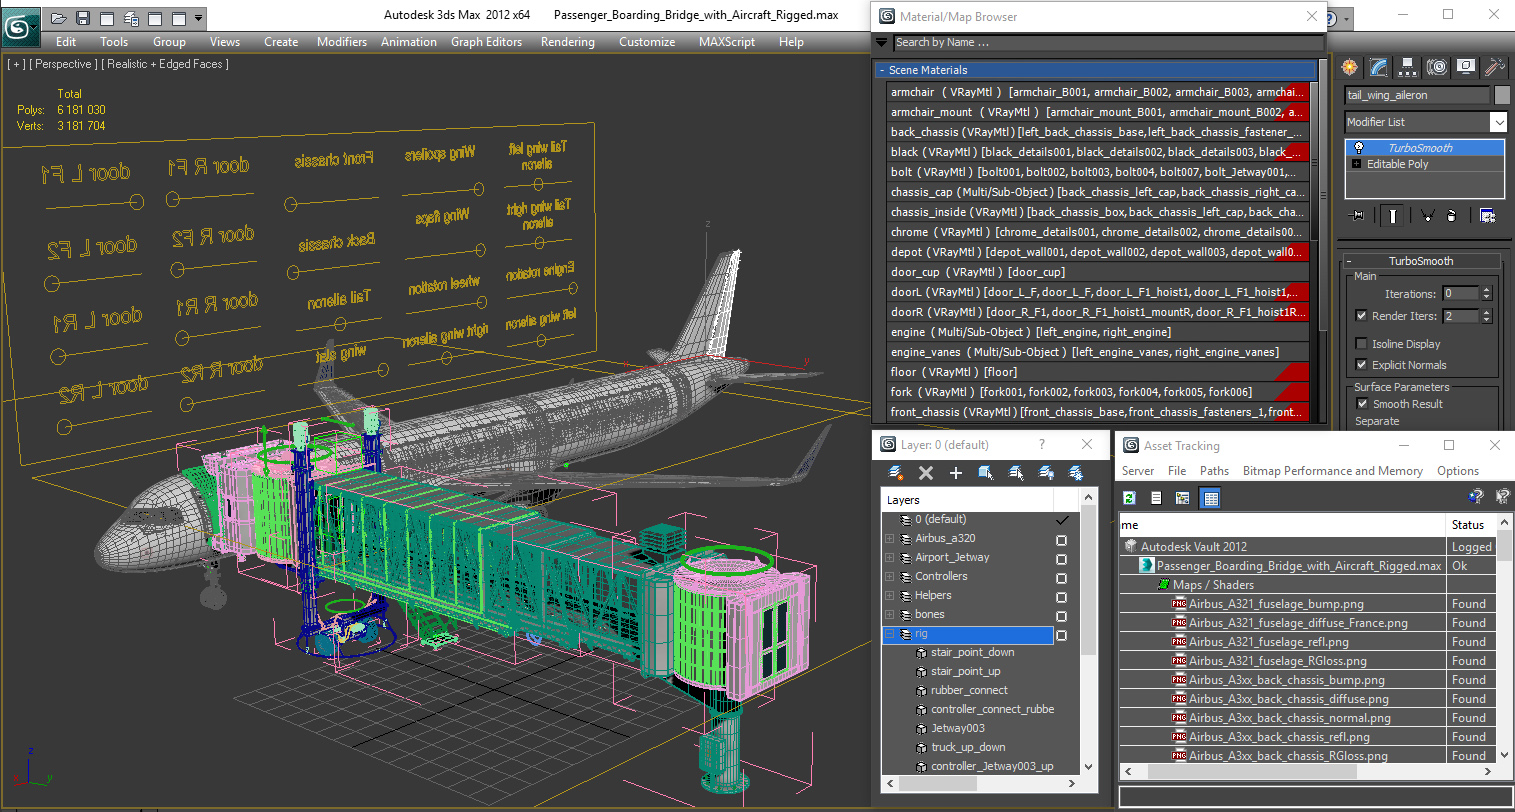
Task: Toggle the Render Iters checkbox
Action: tap(1361, 316)
